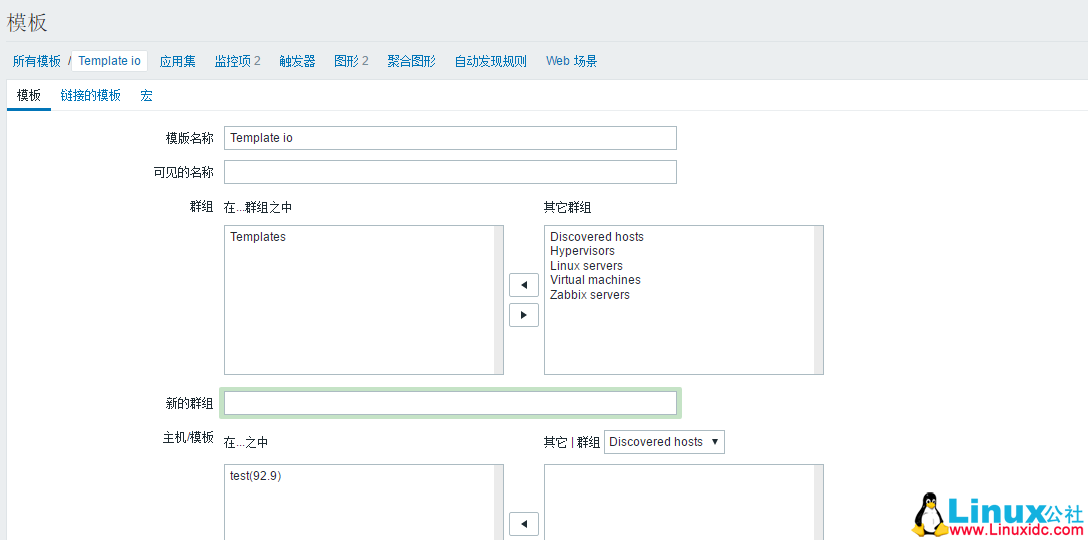Select test(92.9) in the hosts list
This screenshot has width=1088, height=540.
(255, 476)
